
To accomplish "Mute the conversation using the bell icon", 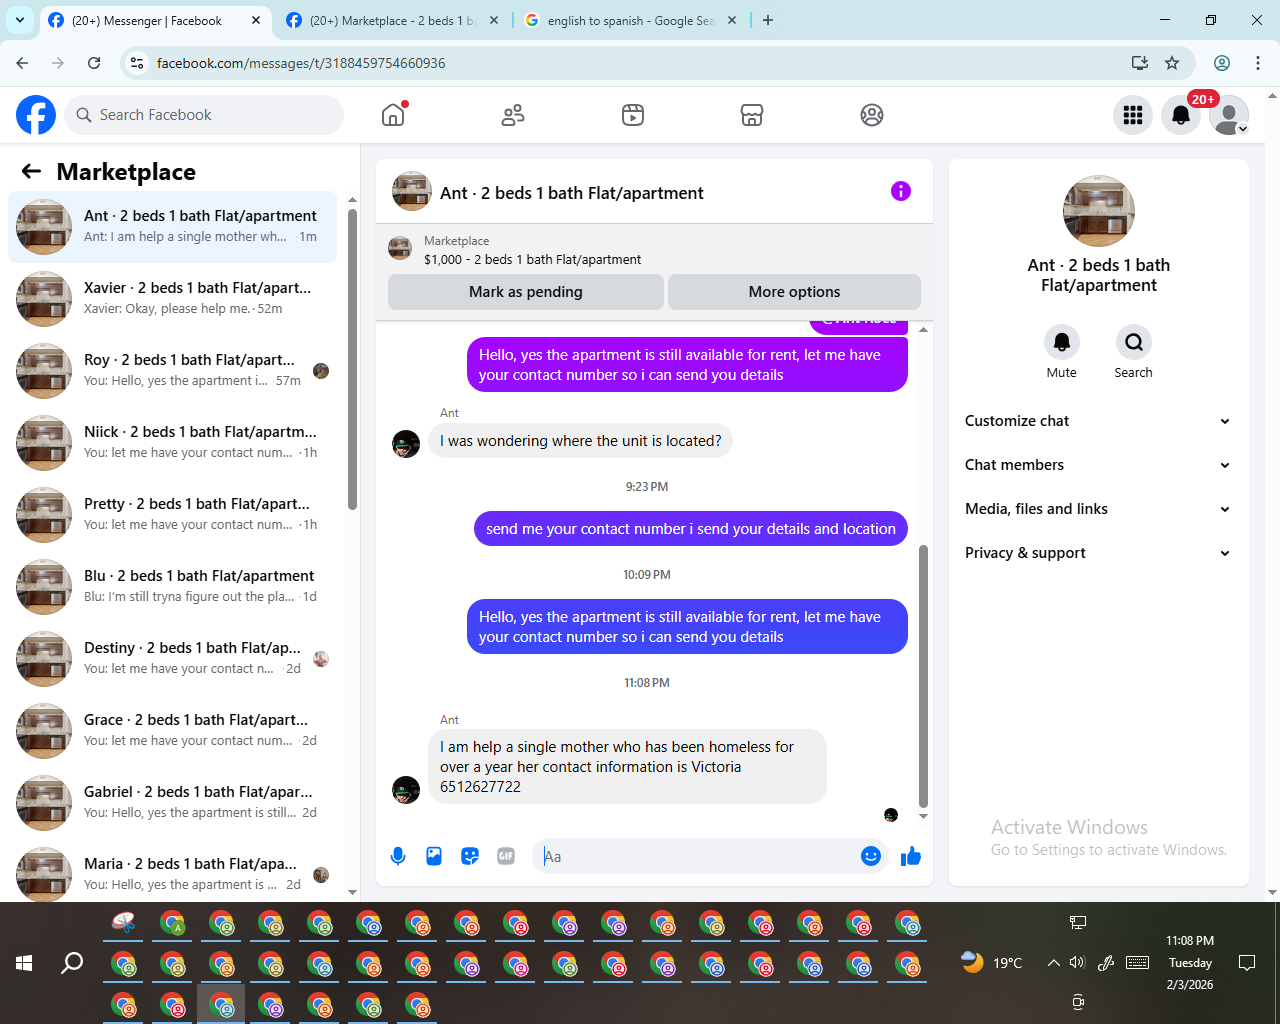I will click(x=1062, y=342).
